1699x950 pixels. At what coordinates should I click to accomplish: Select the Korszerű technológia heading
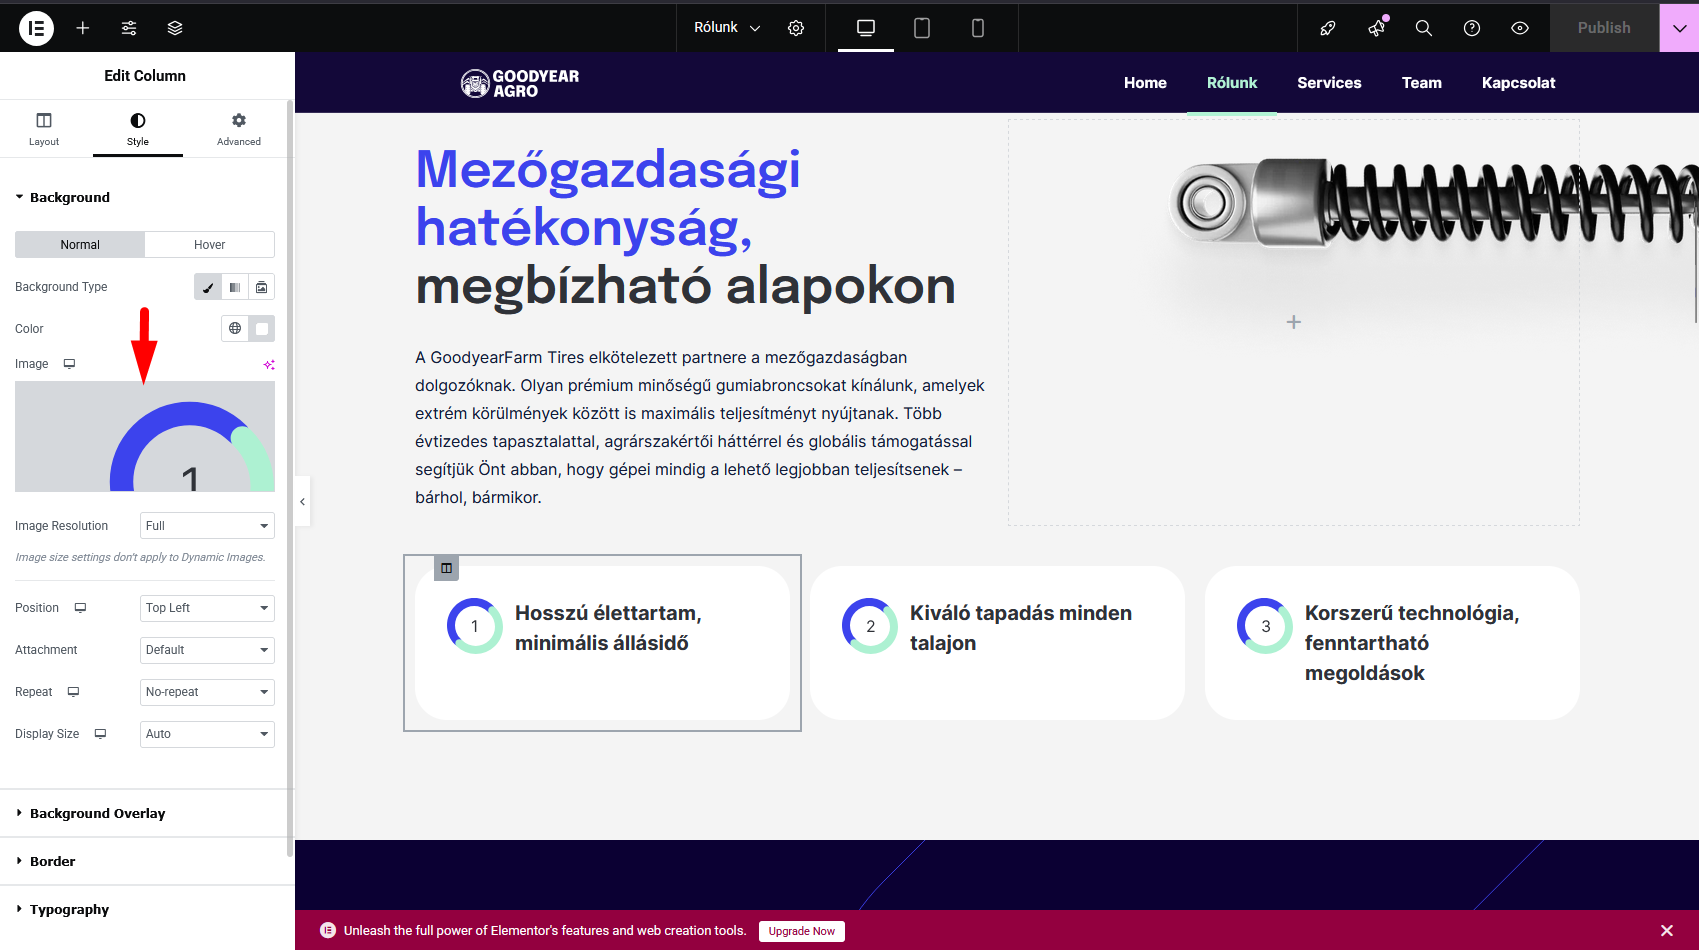tap(1412, 643)
